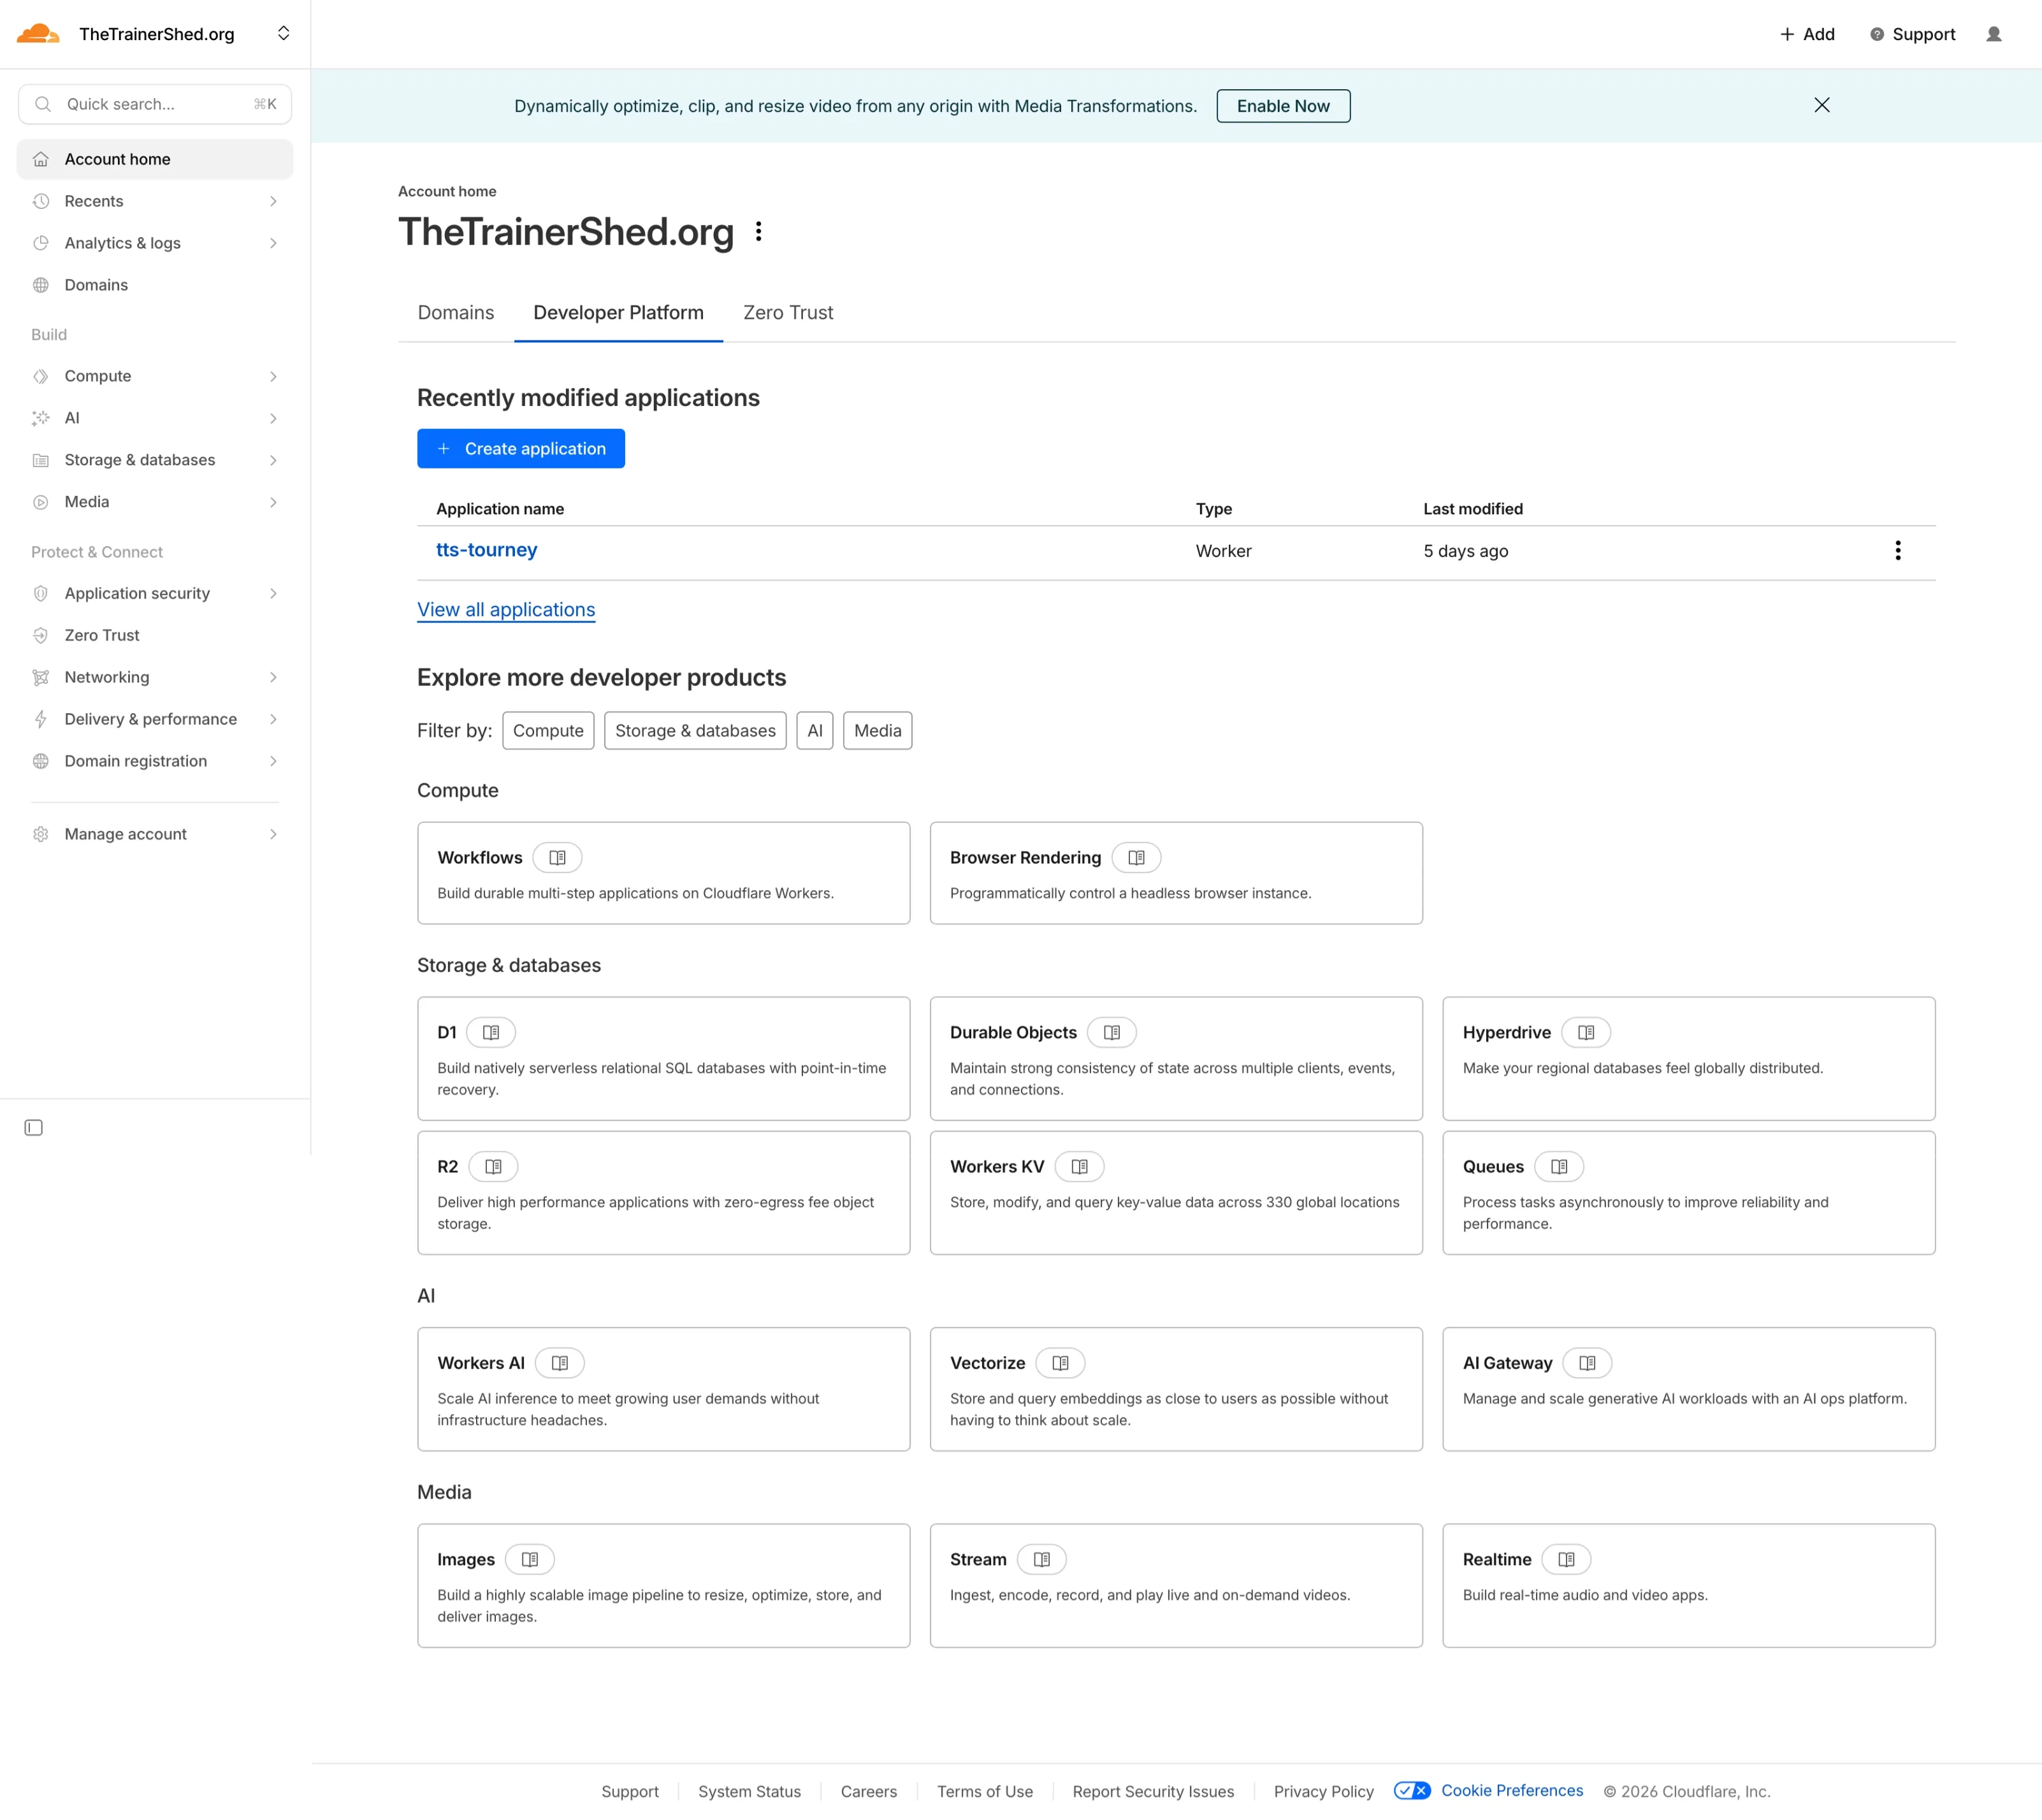Image resolution: width=2042 pixels, height=1820 pixels.
Task: Open the Hyperdrive product card
Action: pos(1688,1058)
